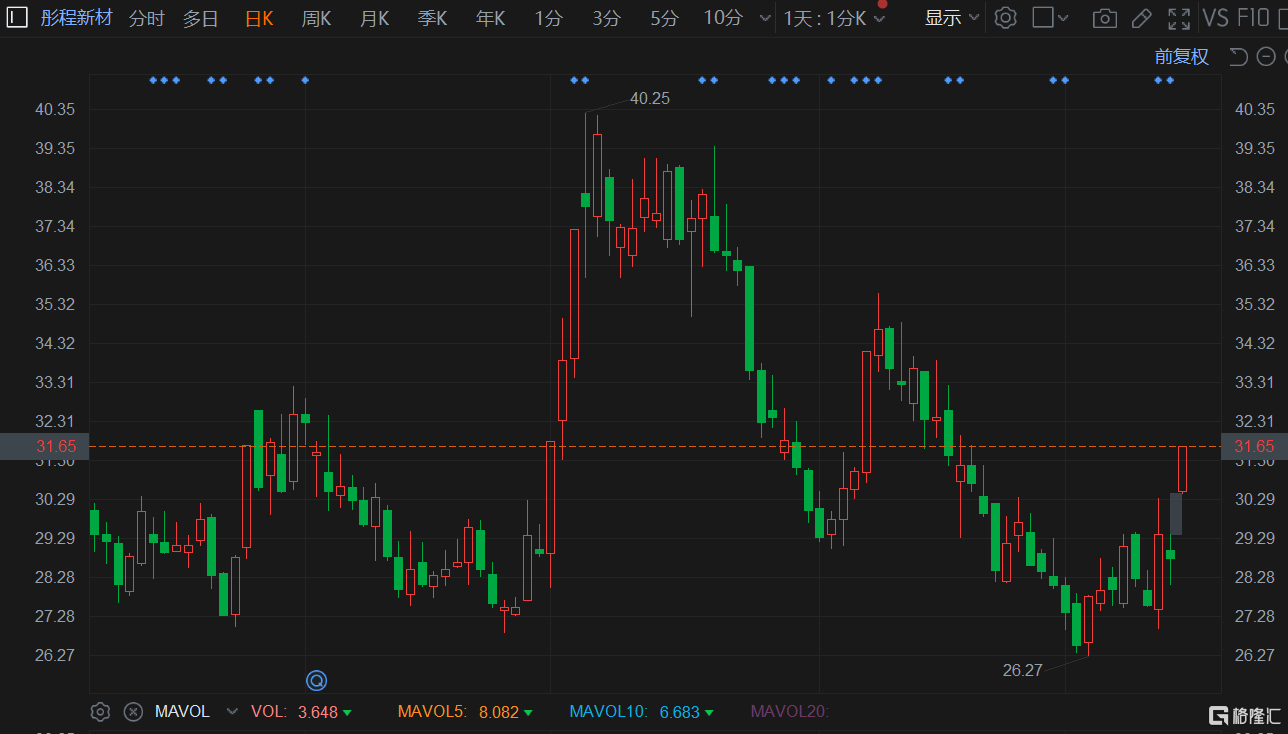
Task: Select the 年K yearly tab
Action: tap(490, 18)
